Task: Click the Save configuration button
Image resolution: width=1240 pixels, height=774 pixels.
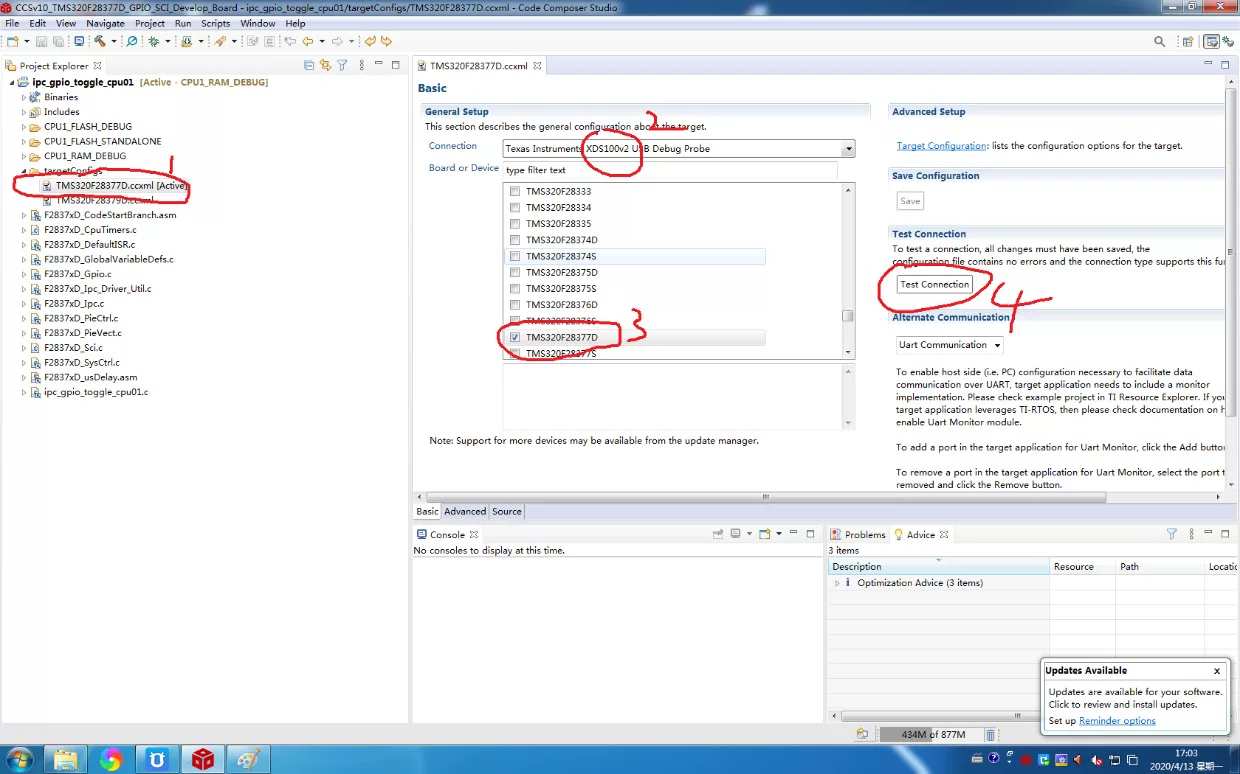Action: (x=910, y=201)
